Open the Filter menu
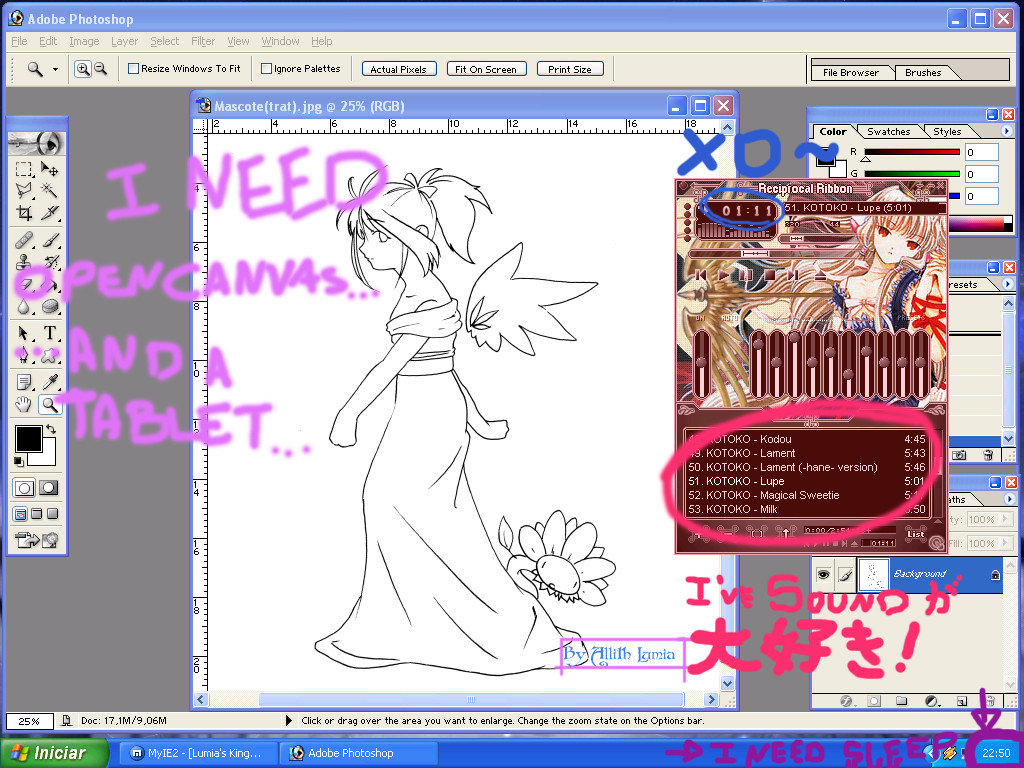The image size is (1024, 768). (203, 41)
